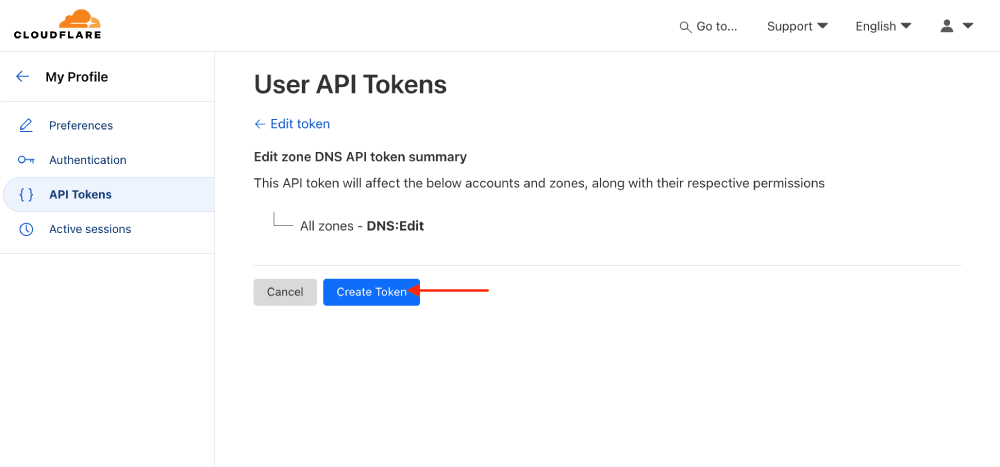Screen dimensions: 1000x467
Task: Click the Authentication key icon
Action: pyautogui.click(x=26, y=159)
